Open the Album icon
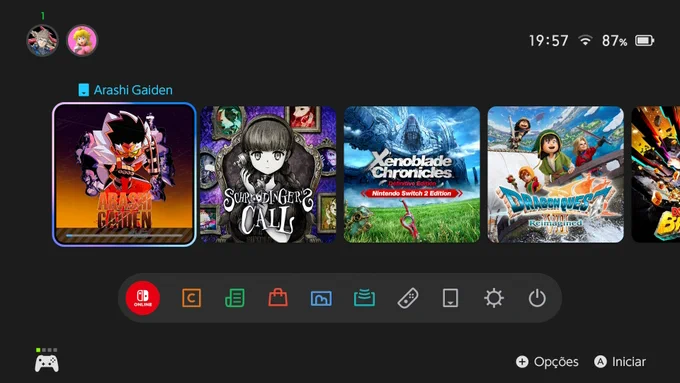This screenshot has height=383, width=680. 321,298
